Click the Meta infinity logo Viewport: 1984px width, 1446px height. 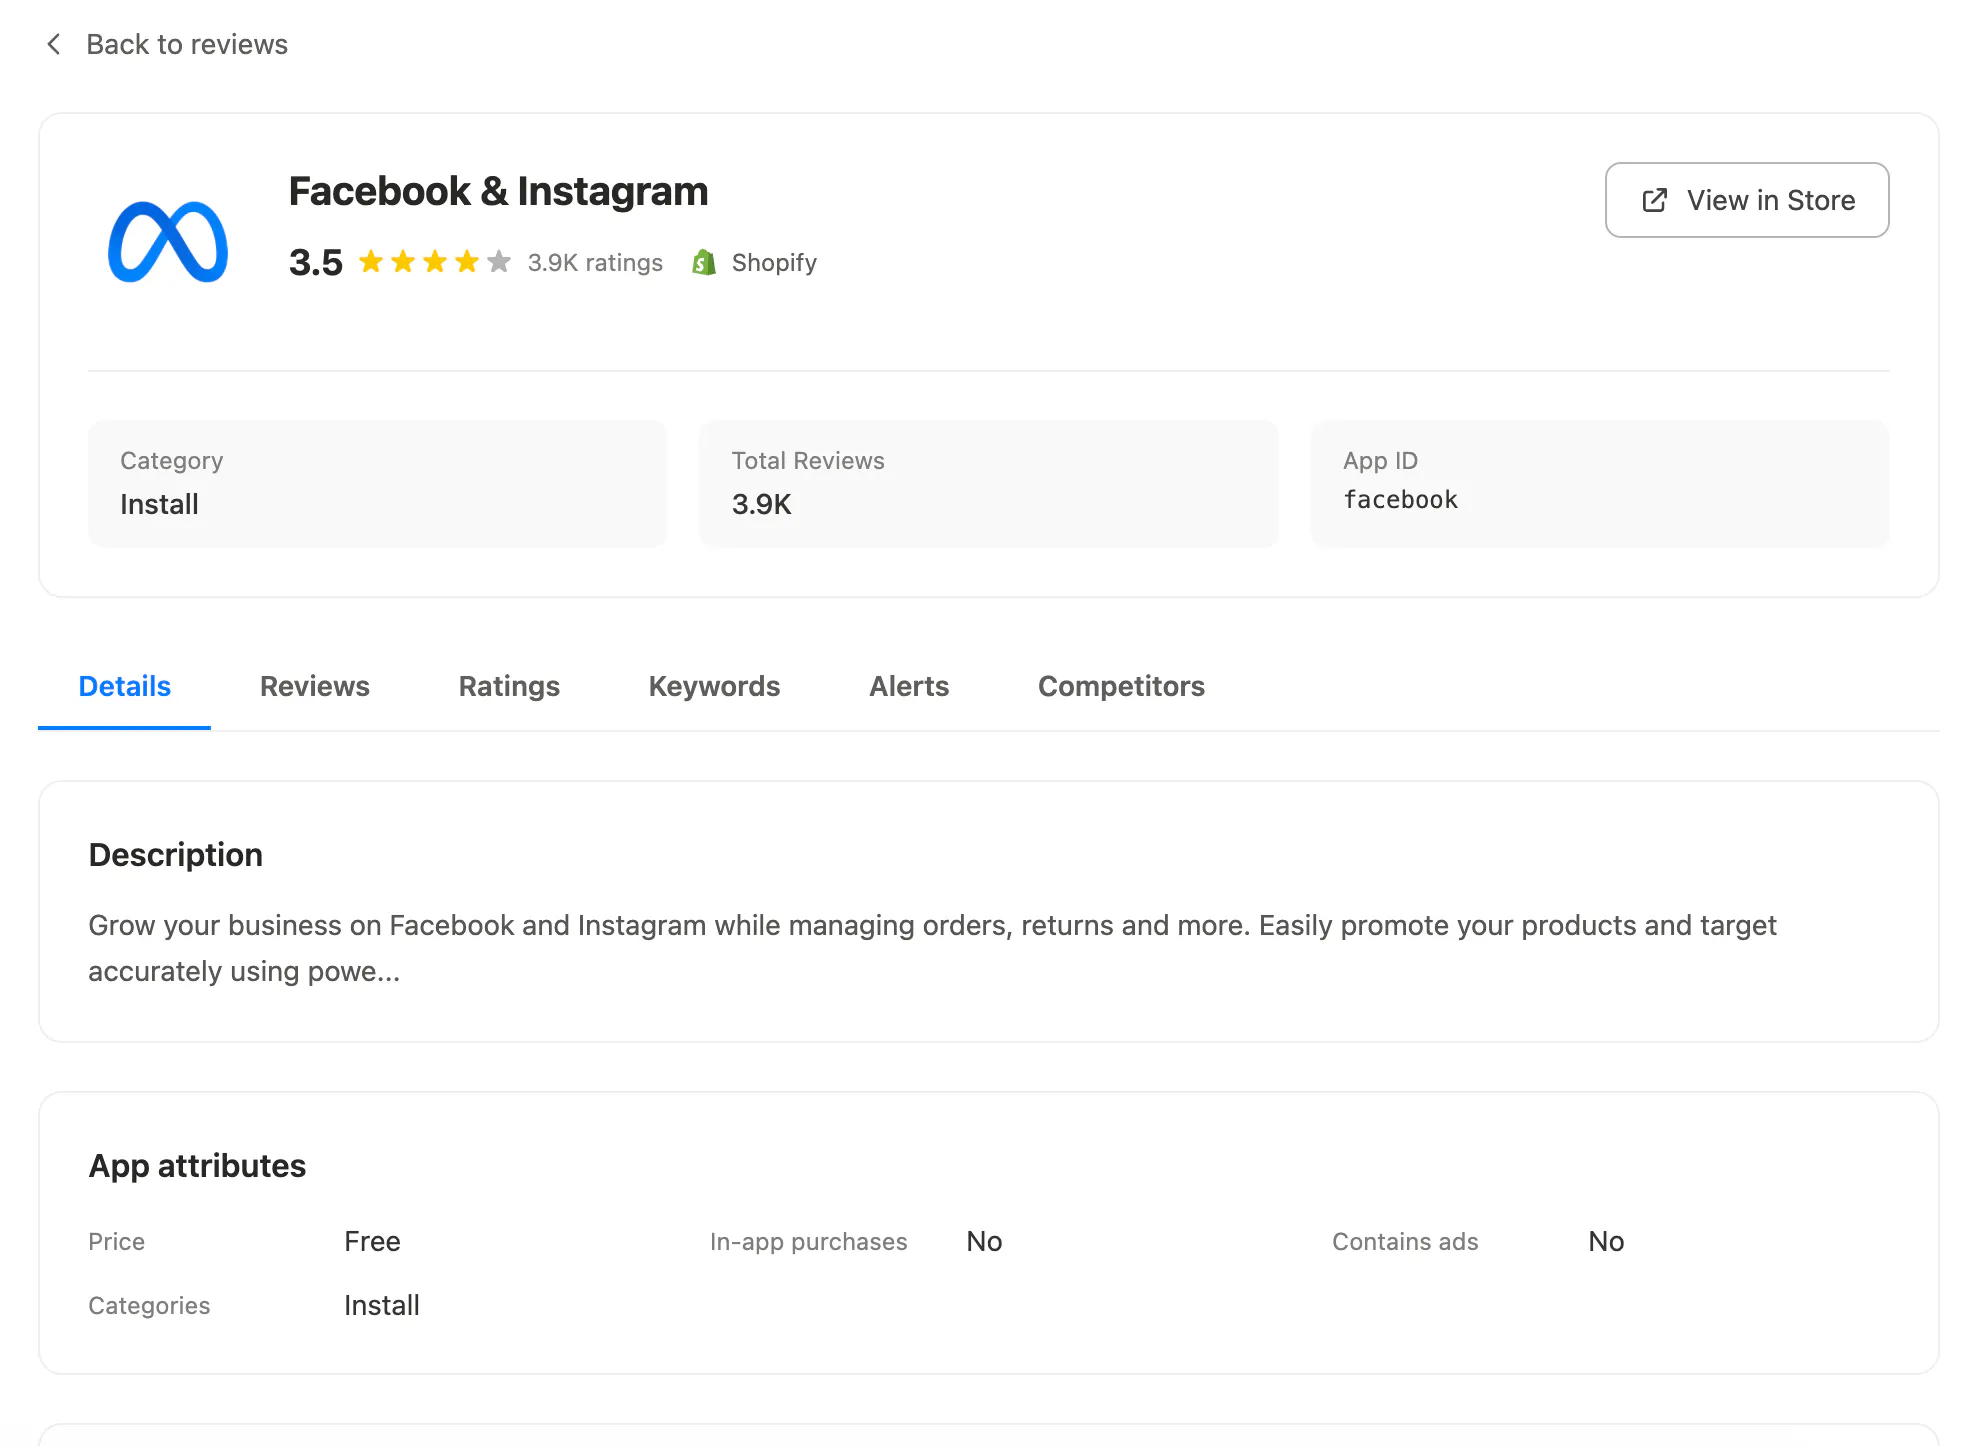[168, 242]
